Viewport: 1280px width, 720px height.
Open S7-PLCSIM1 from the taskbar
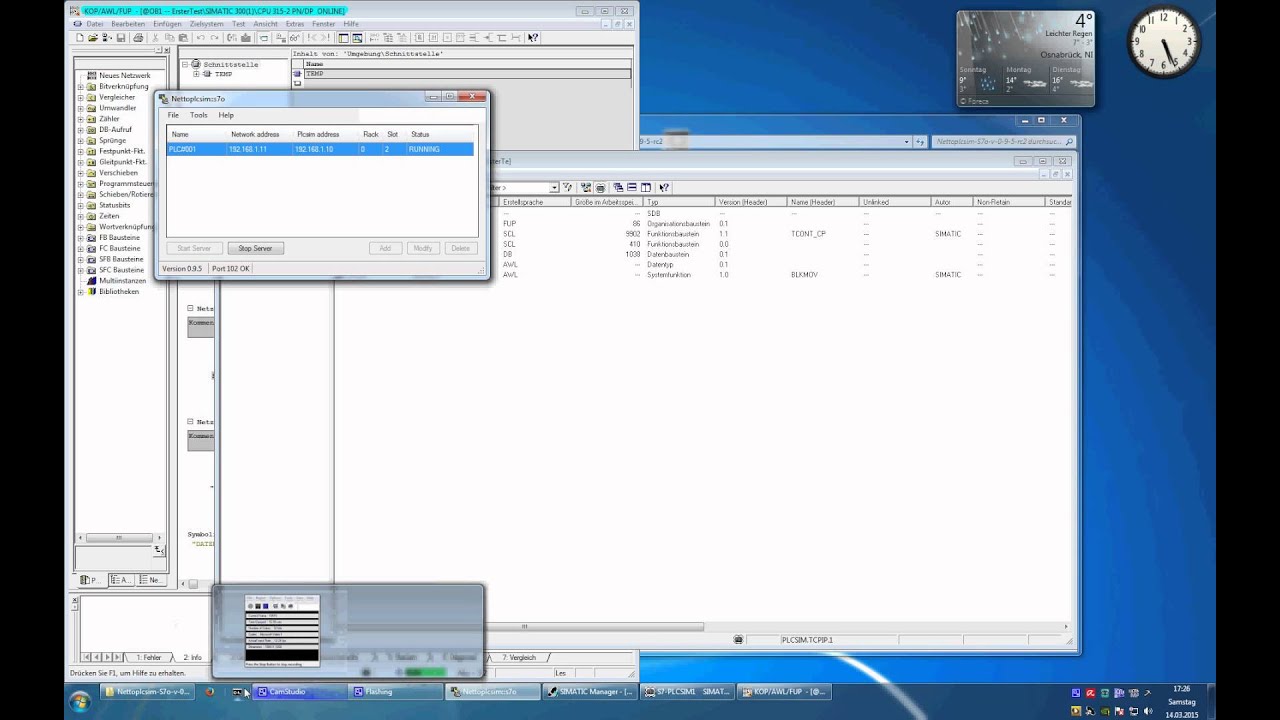(x=685, y=691)
